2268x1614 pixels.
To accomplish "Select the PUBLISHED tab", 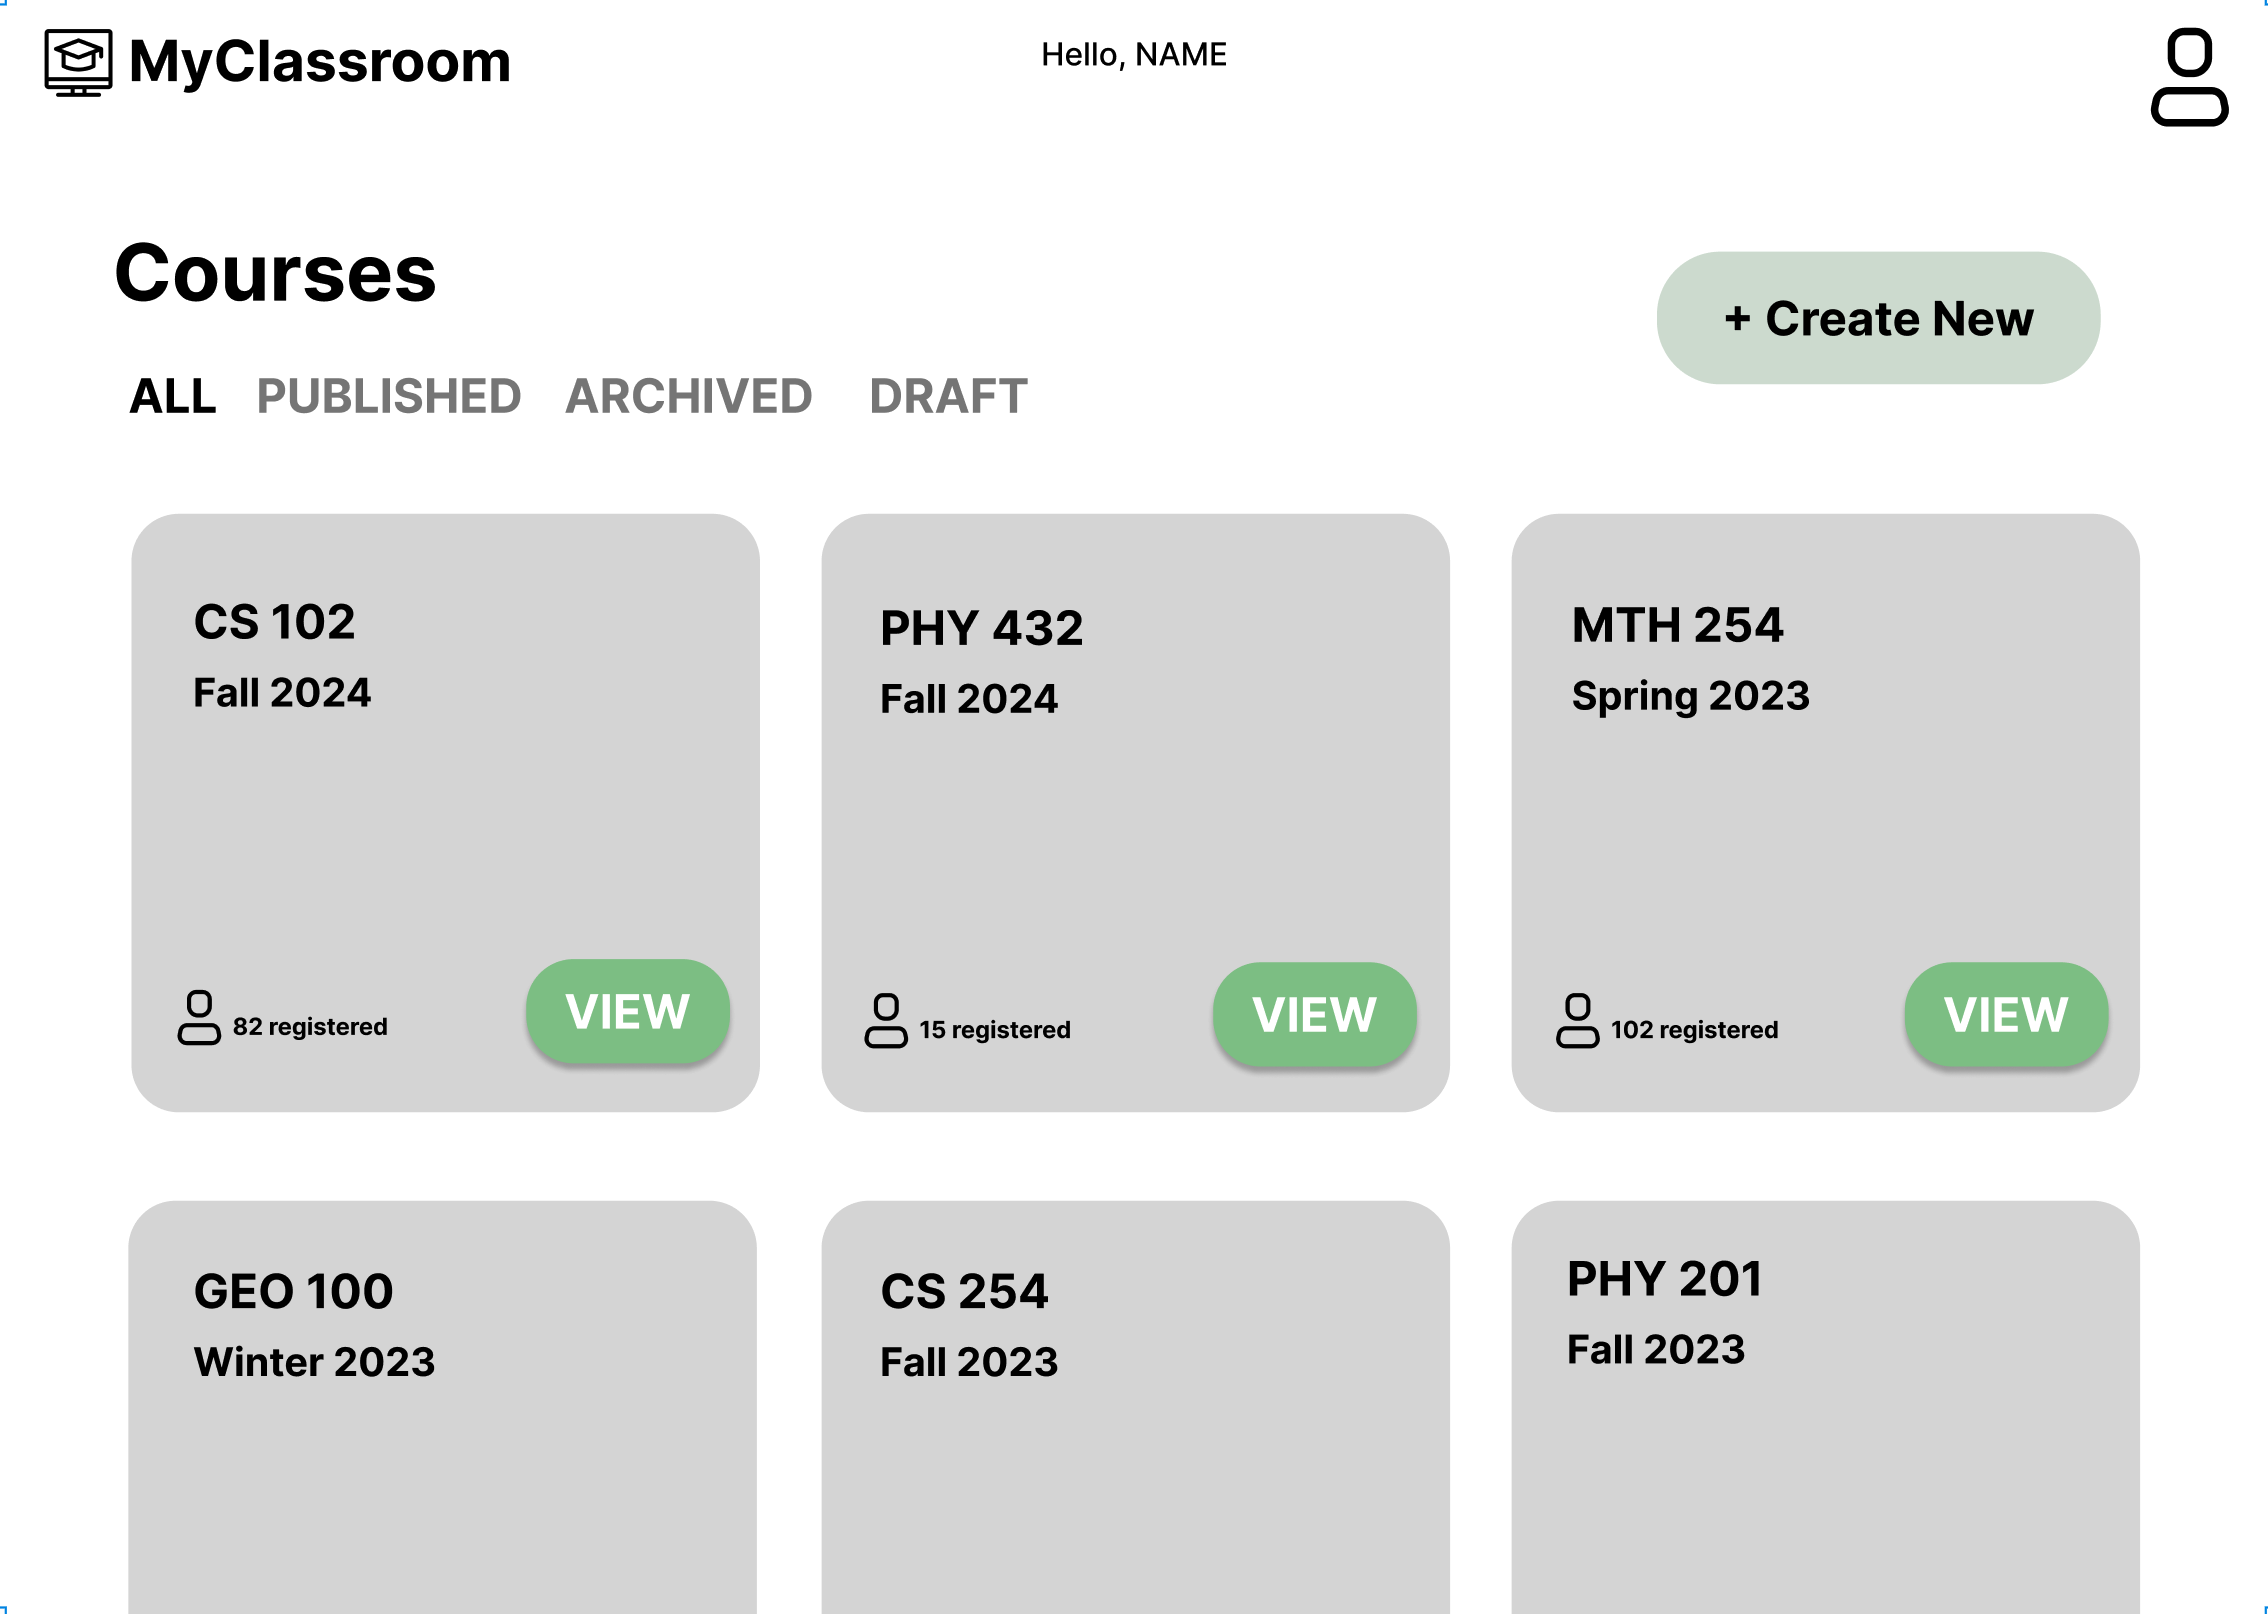I will click(389, 396).
